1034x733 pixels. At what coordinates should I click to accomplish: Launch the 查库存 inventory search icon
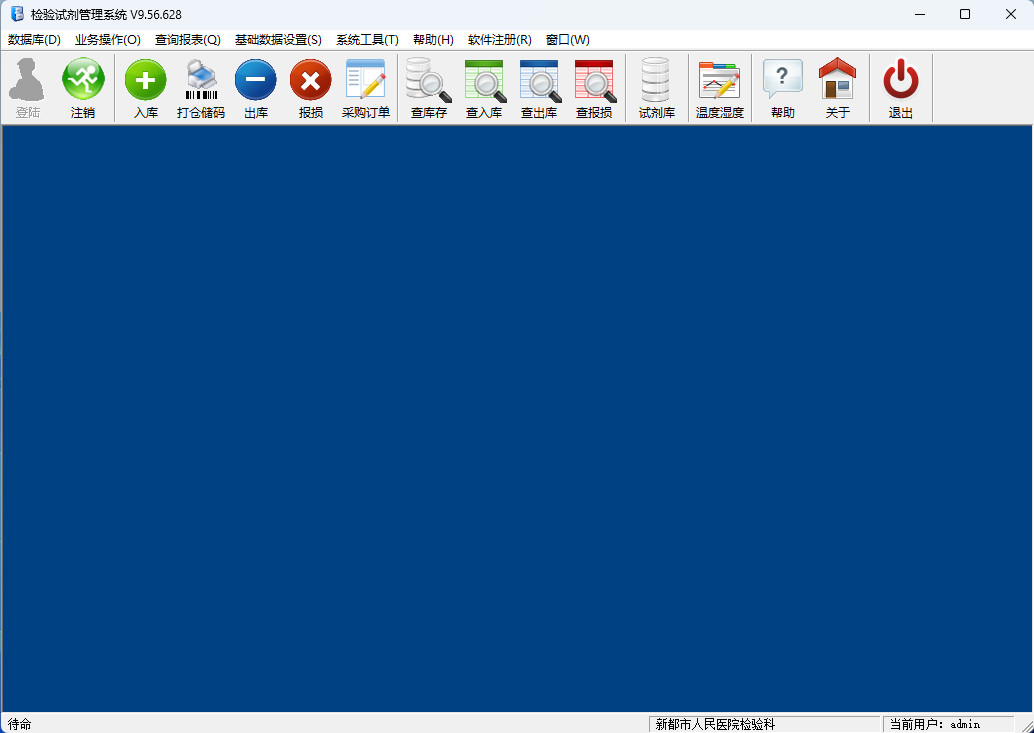[429, 80]
